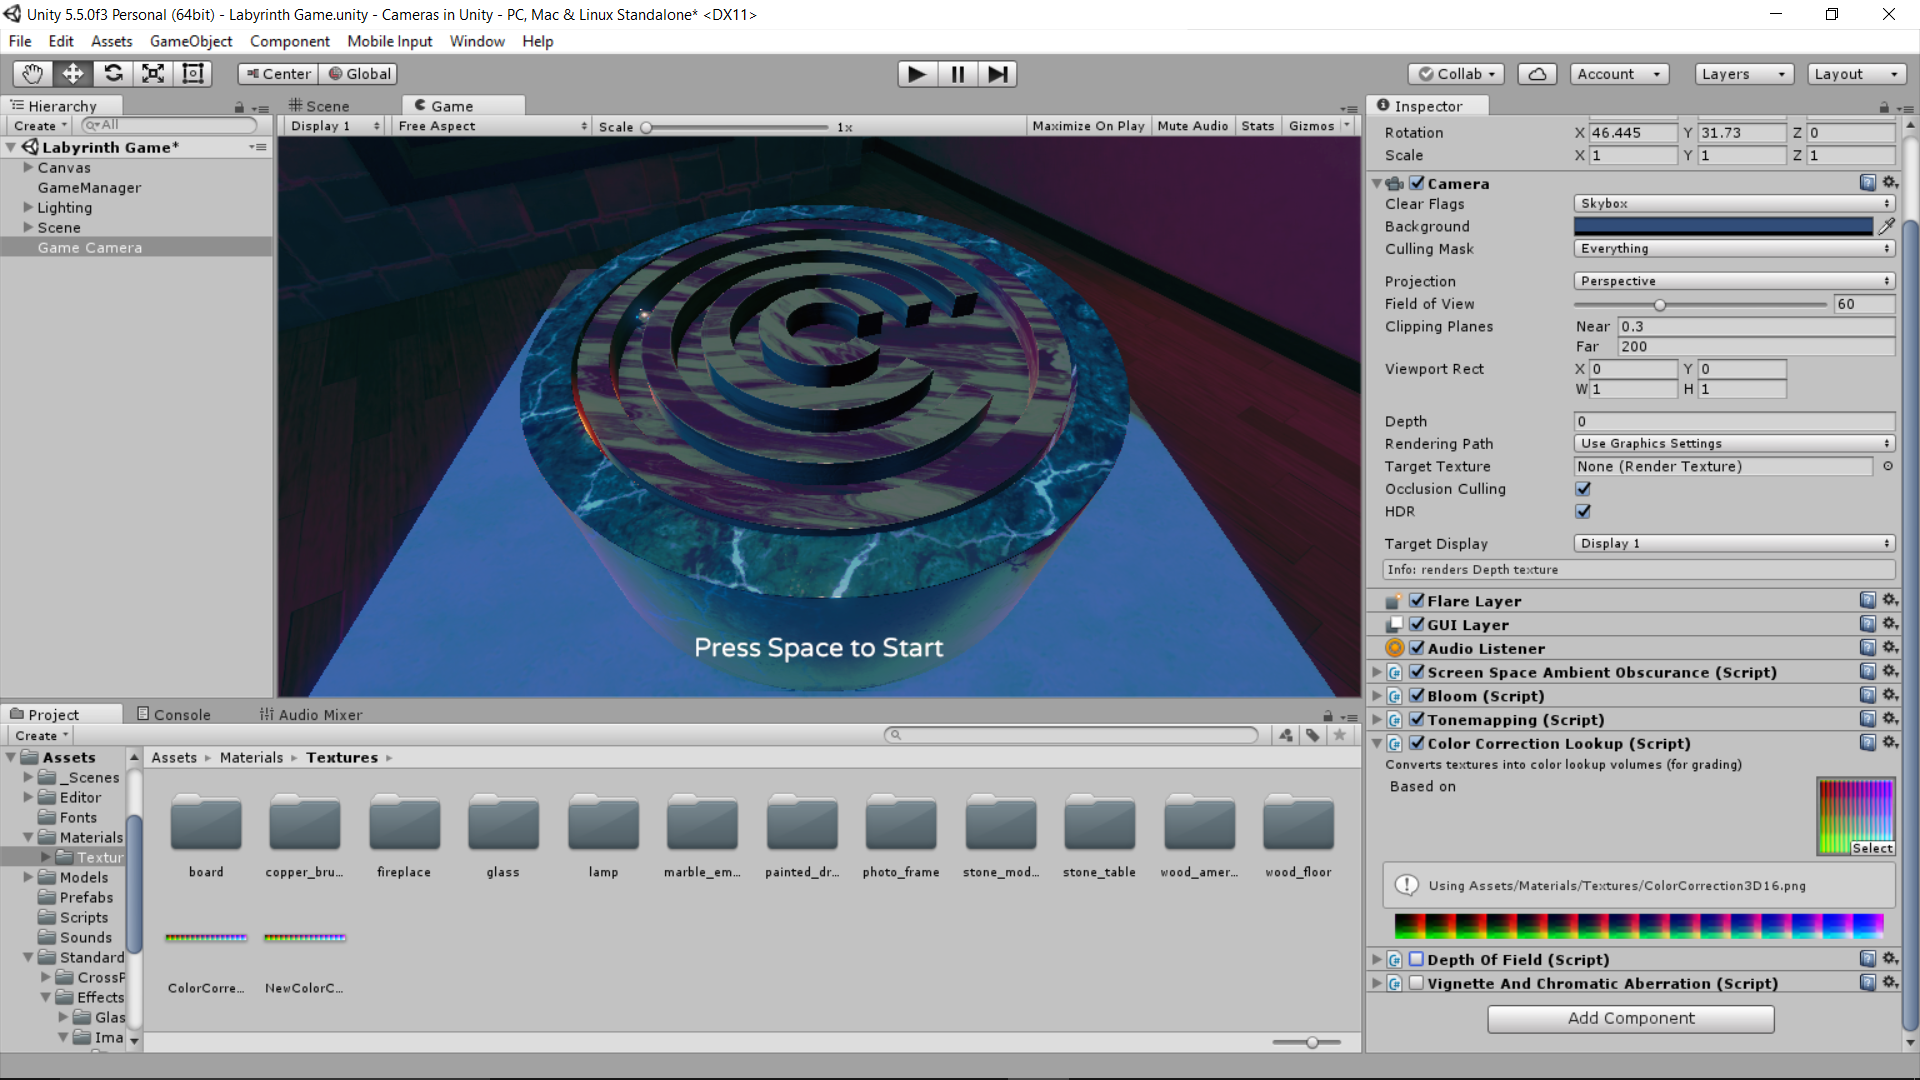Enable Vignette And Chromatic Aberration script
Image resolution: width=1920 pixels, height=1080 pixels.
click(1417, 983)
